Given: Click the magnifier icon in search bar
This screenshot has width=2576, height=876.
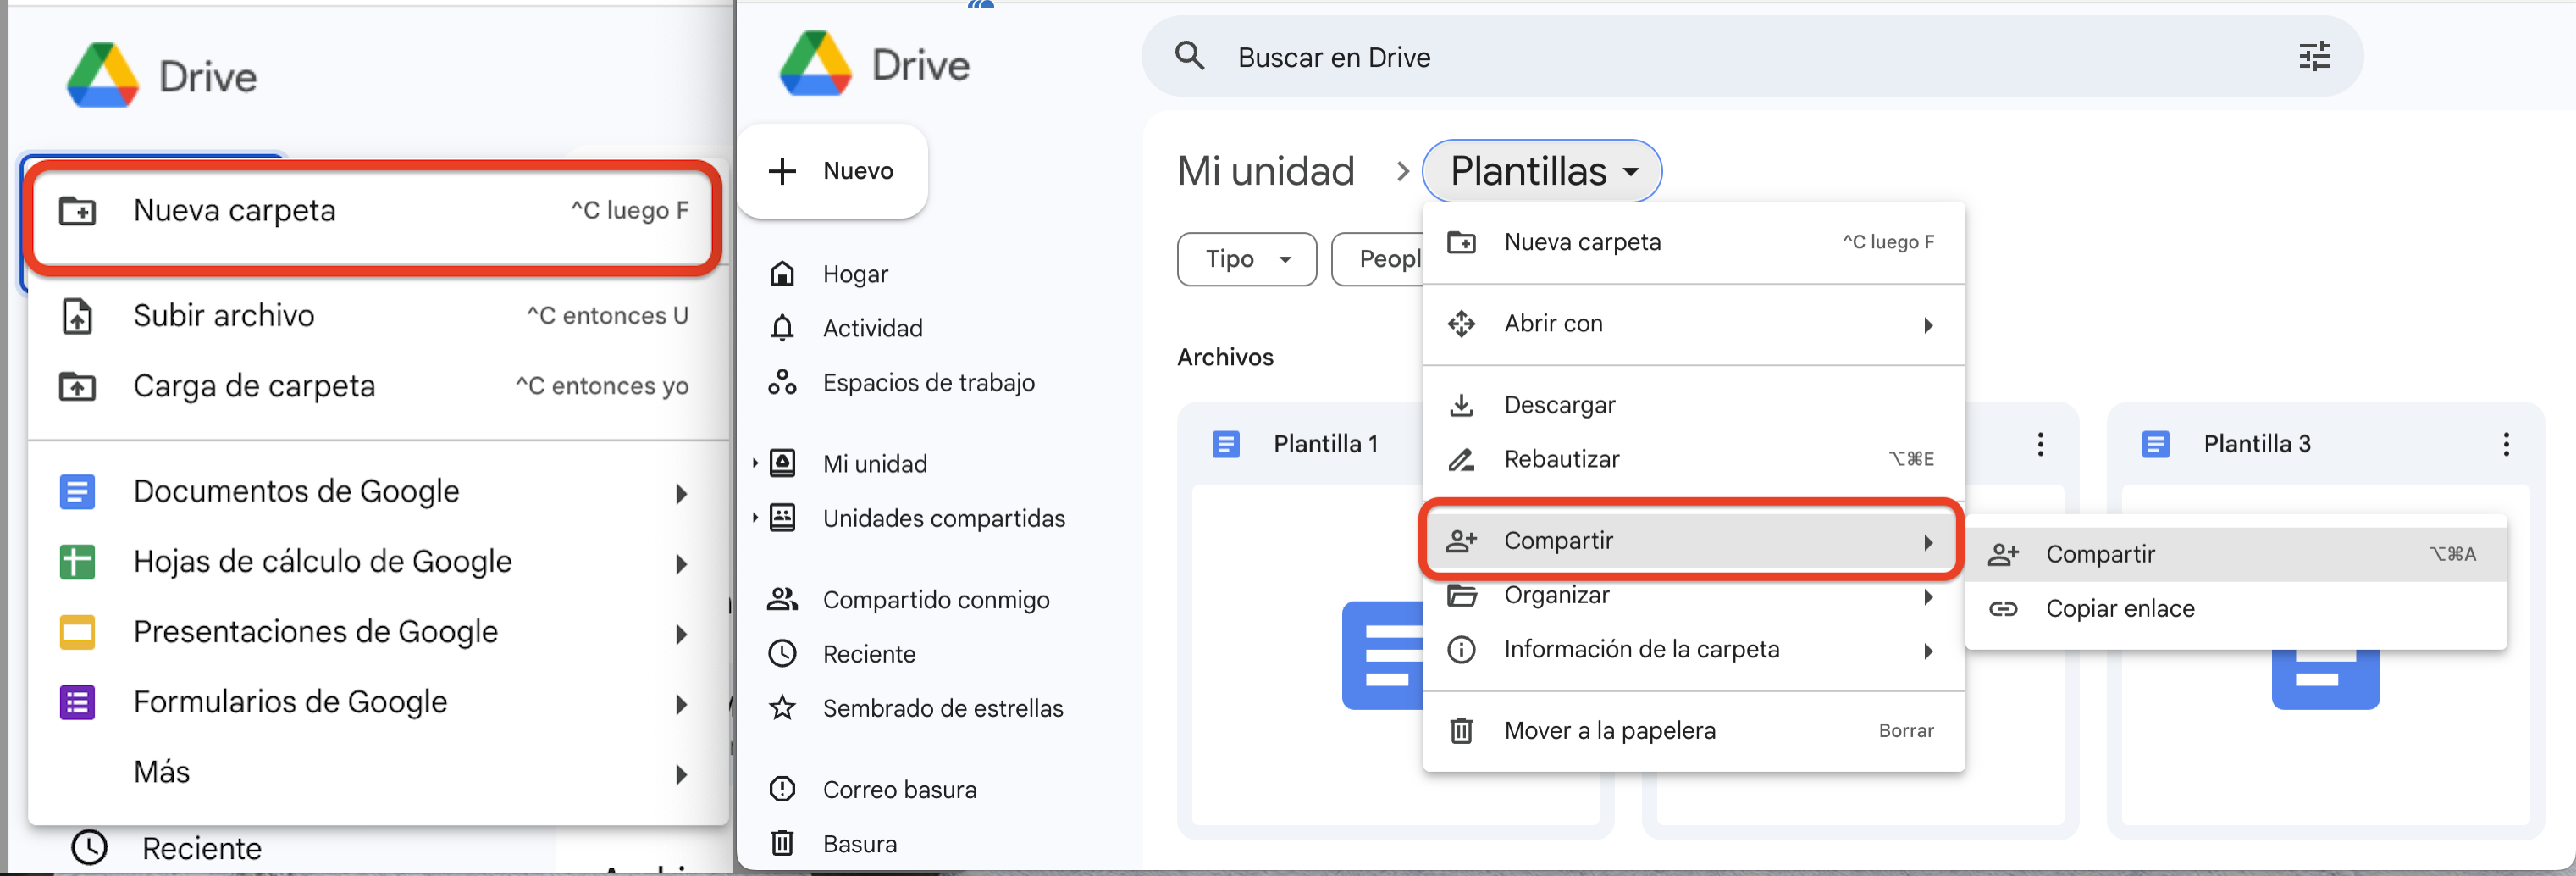Looking at the screenshot, I should [1189, 57].
